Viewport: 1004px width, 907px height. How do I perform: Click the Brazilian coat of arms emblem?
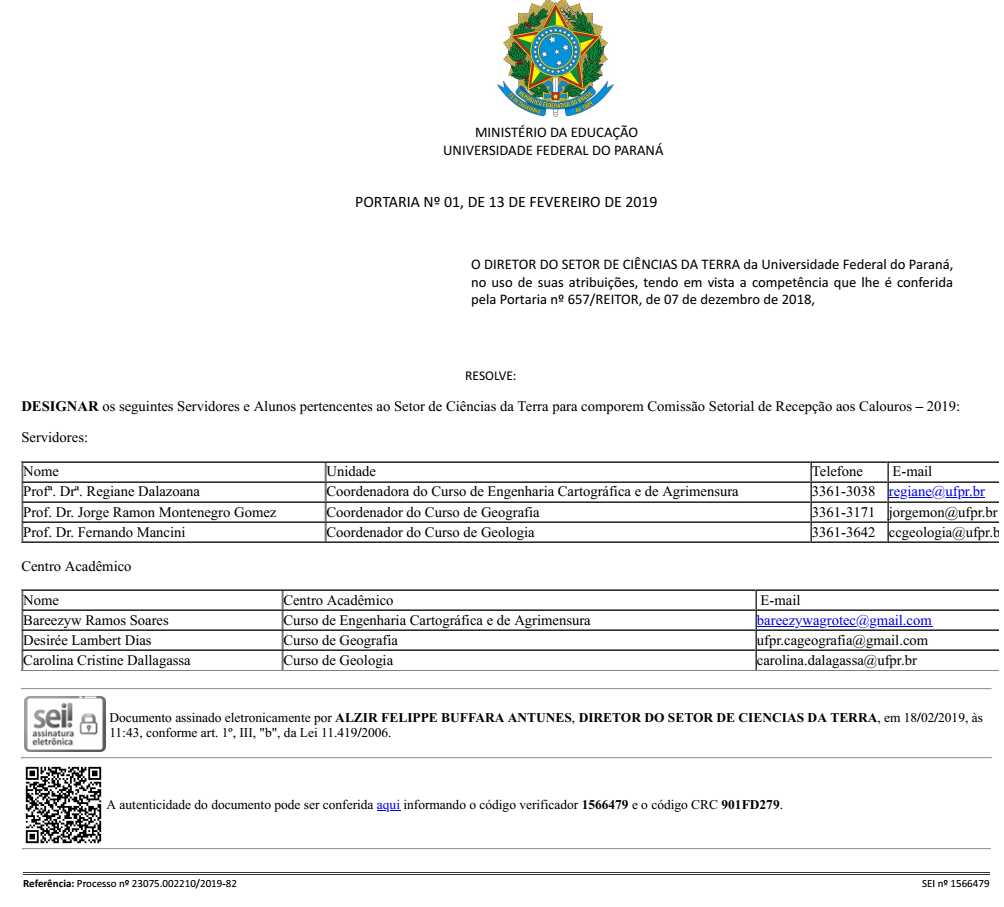tap(555, 59)
